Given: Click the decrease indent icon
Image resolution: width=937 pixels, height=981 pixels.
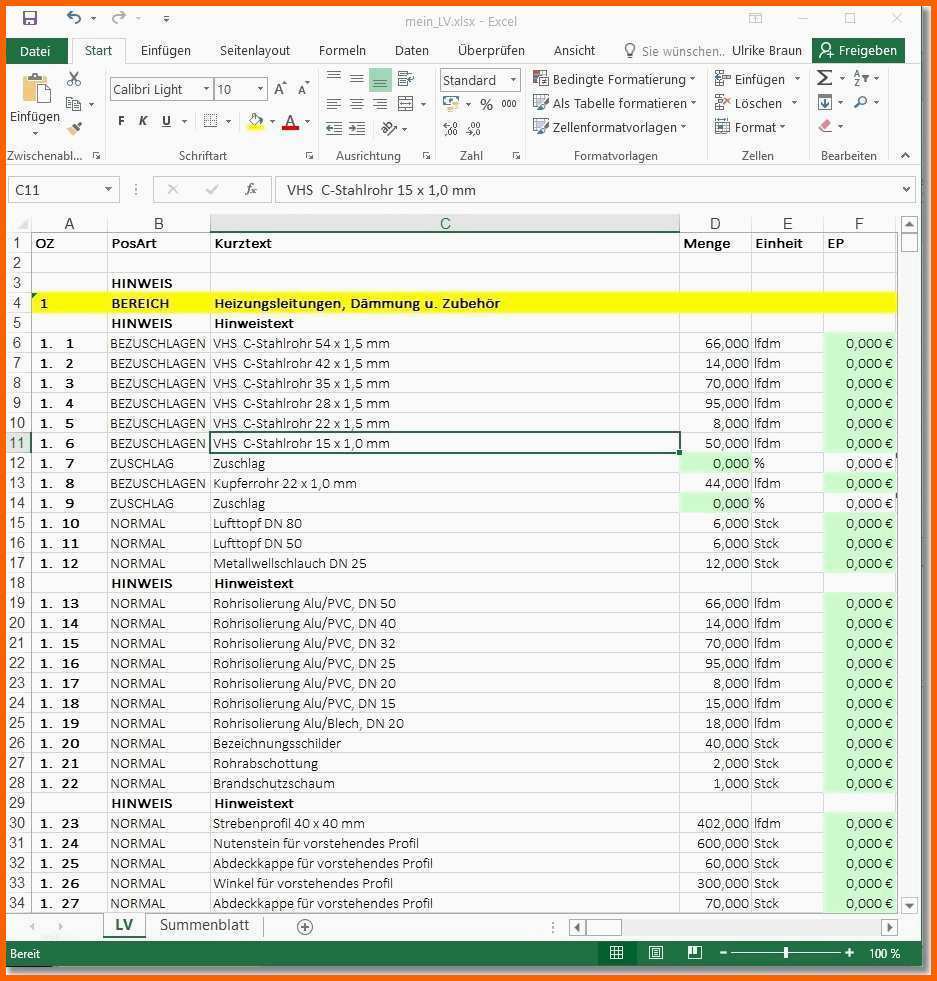Looking at the screenshot, I should 334,129.
